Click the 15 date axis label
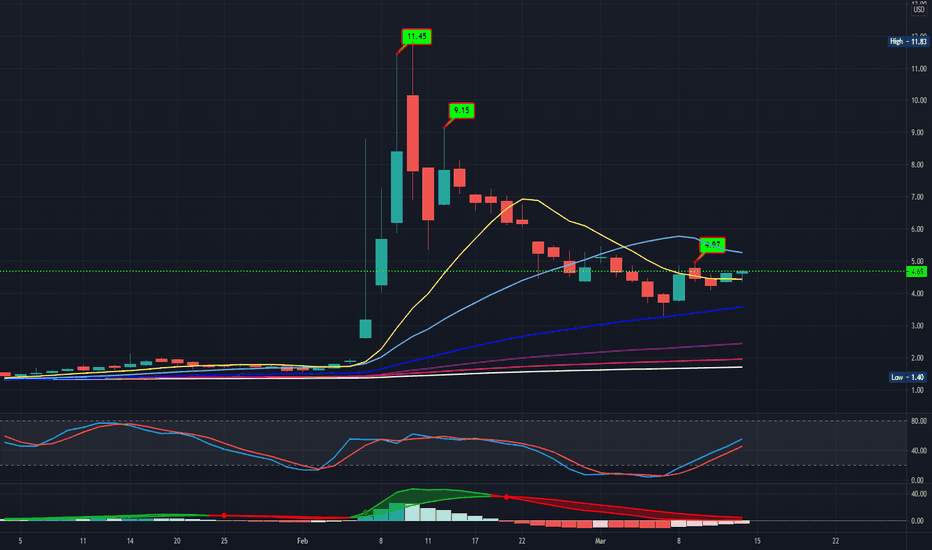 coord(757,541)
